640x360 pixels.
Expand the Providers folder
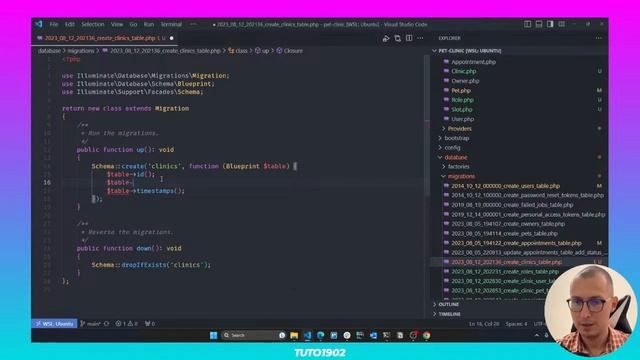[460, 129]
